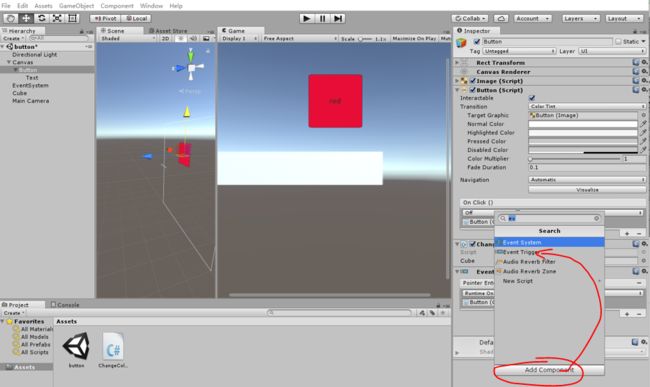Screen dimensions: 650x387
Task: Open scene effects image icon
Action: [x=206, y=38]
